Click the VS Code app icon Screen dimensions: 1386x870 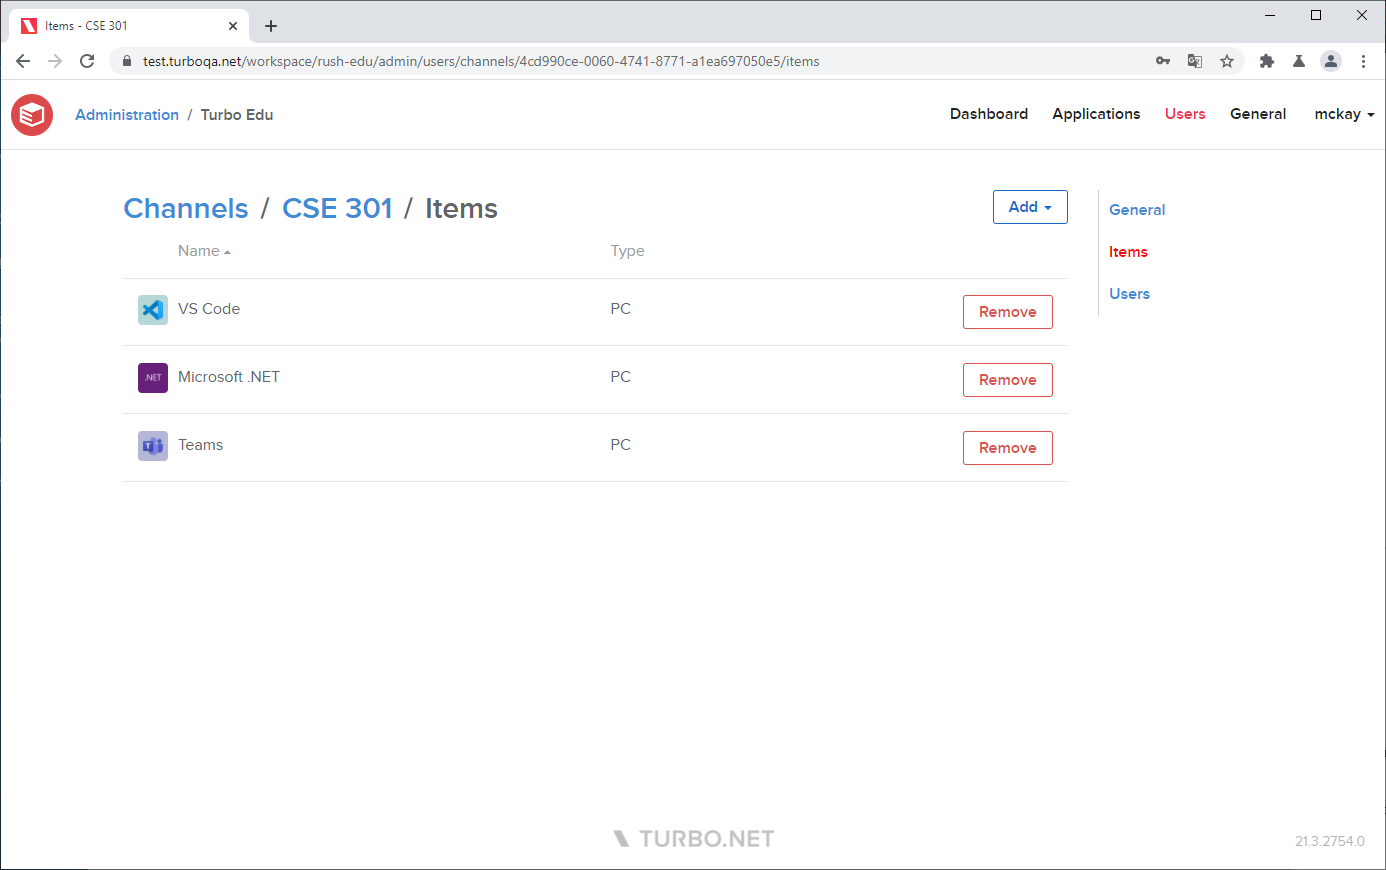153,310
